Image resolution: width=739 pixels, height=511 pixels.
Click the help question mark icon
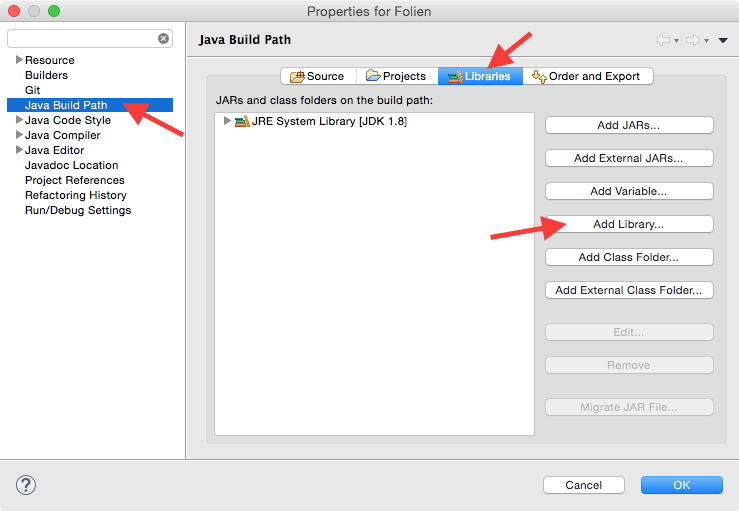pyautogui.click(x=26, y=485)
